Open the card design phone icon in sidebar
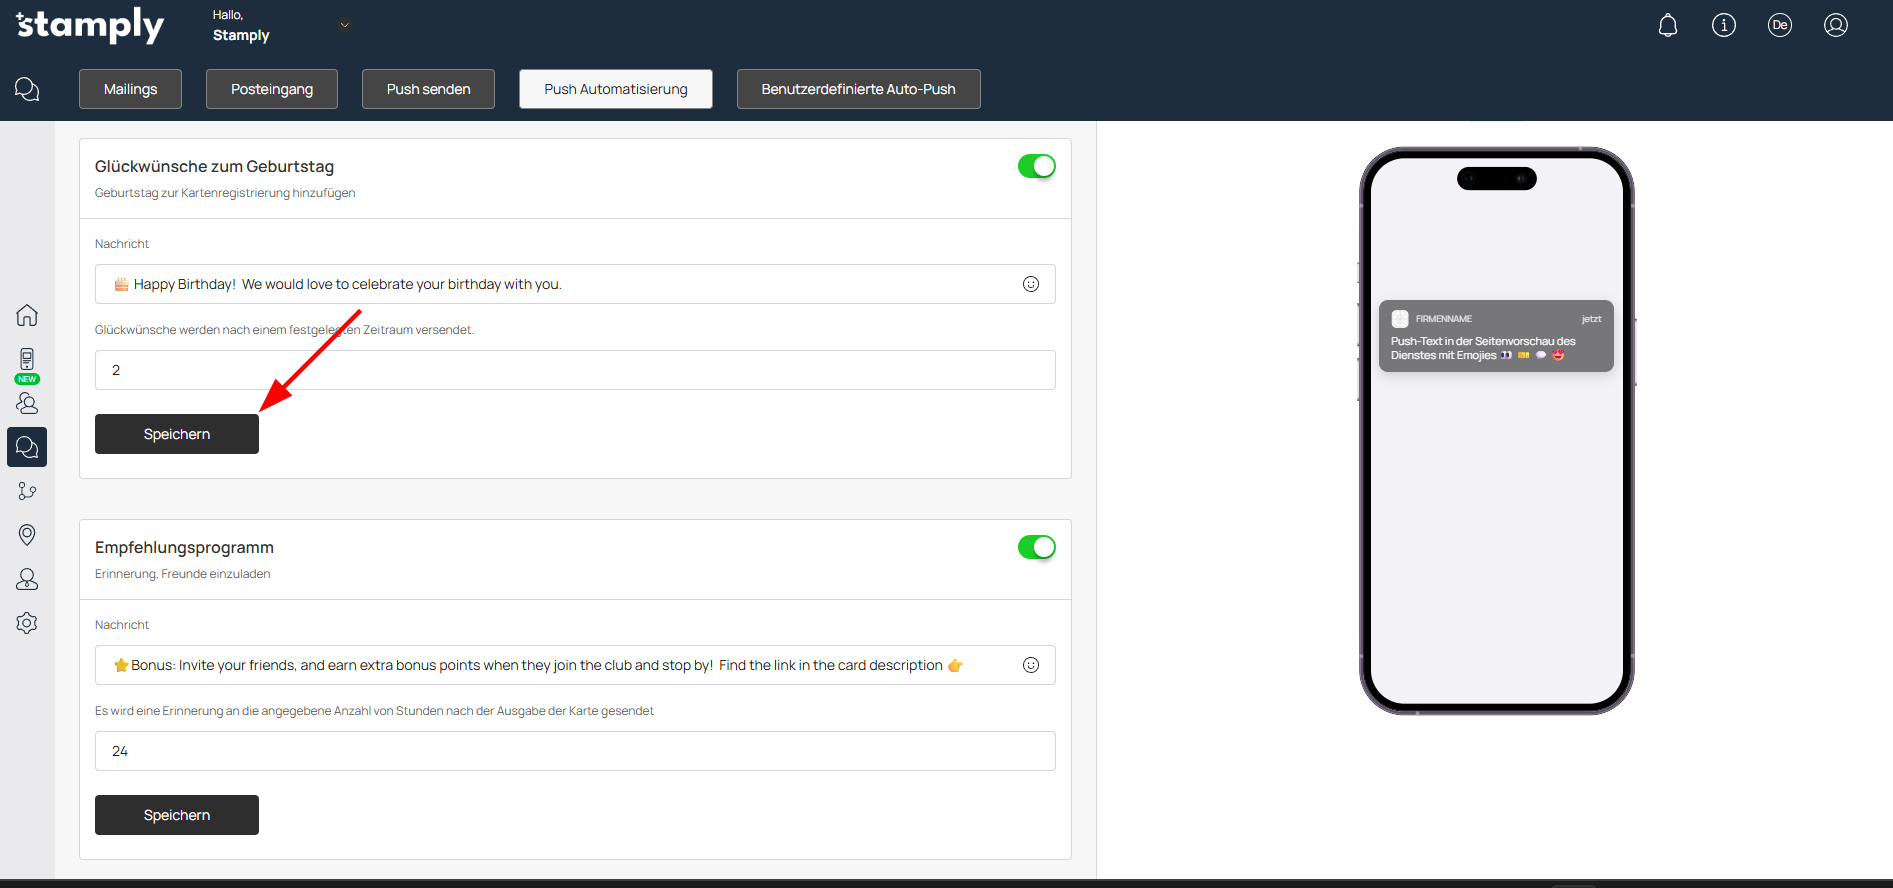 click(x=27, y=359)
